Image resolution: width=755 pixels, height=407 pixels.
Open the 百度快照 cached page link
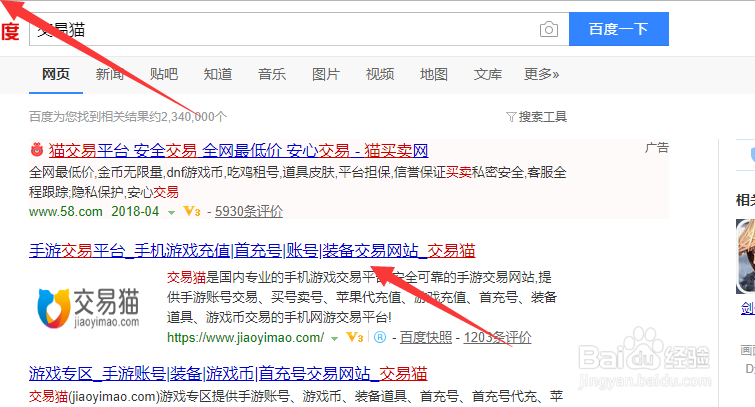[426, 338]
